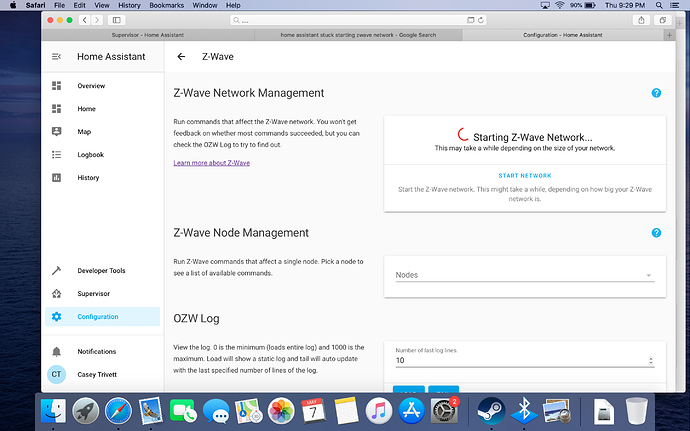690x431 pixels.
Task: Switch to Supervisor - Home Assistant tab
Action: pyautogui.click(x=148, y=35)
